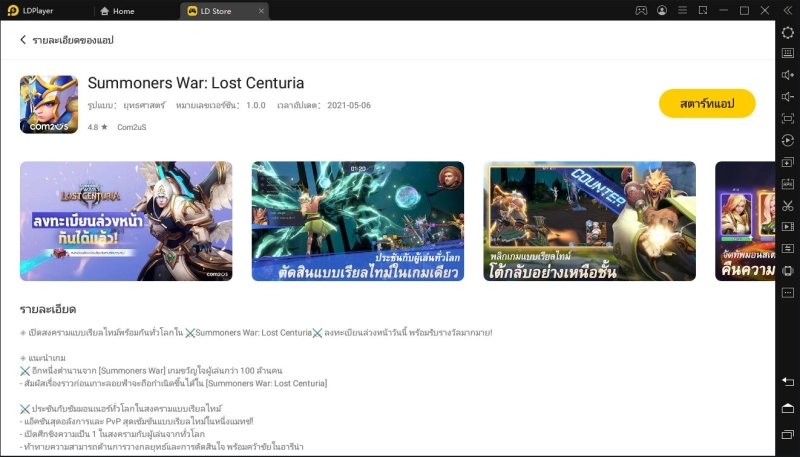Open more tools ellipsis in sidebar
Screen dimensions: 800x457
click(x=788, y=293)
